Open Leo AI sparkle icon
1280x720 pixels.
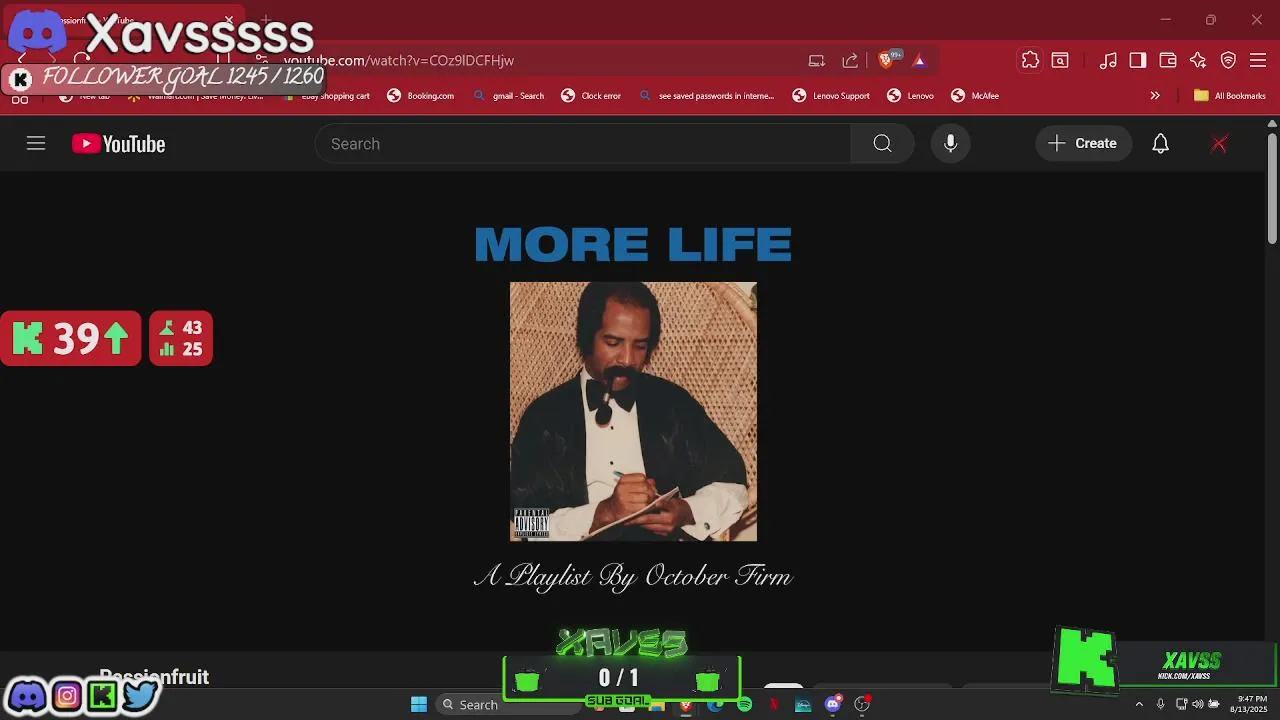pos(1198,61)
